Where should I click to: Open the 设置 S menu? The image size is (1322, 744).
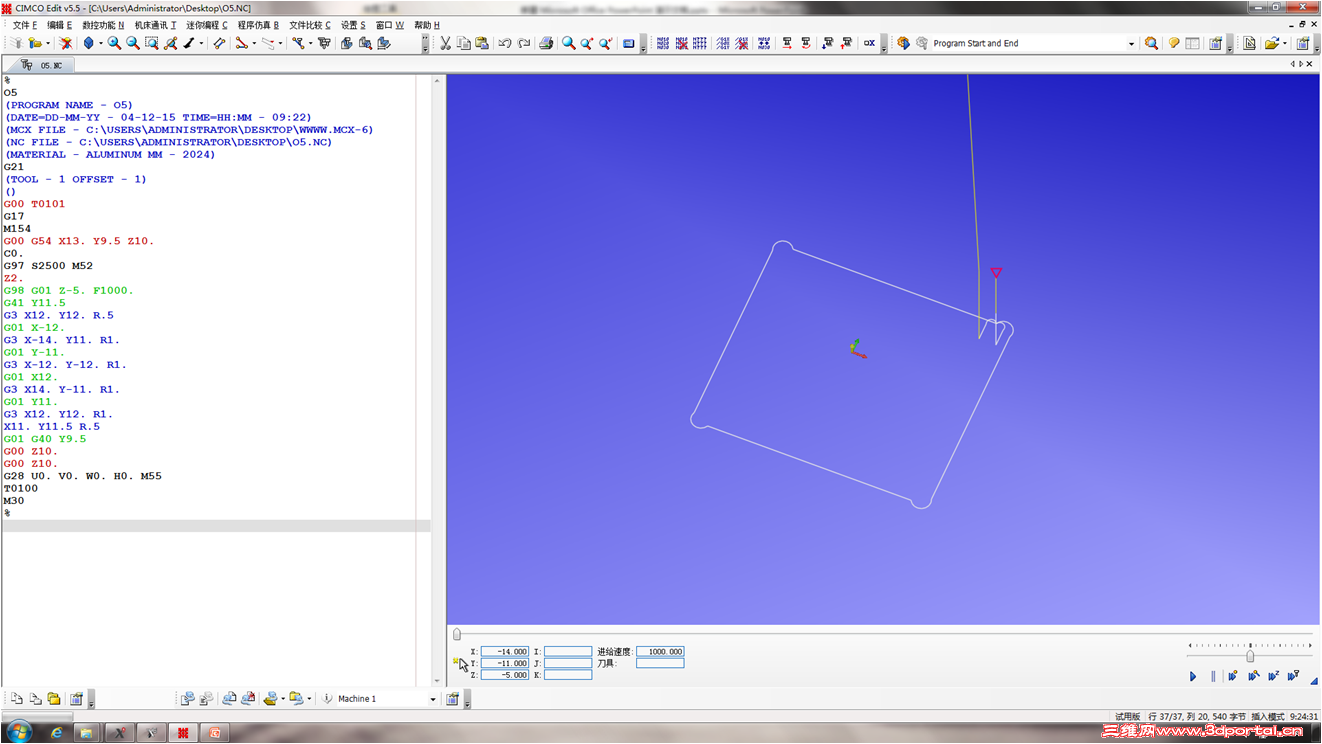[353, 25]
